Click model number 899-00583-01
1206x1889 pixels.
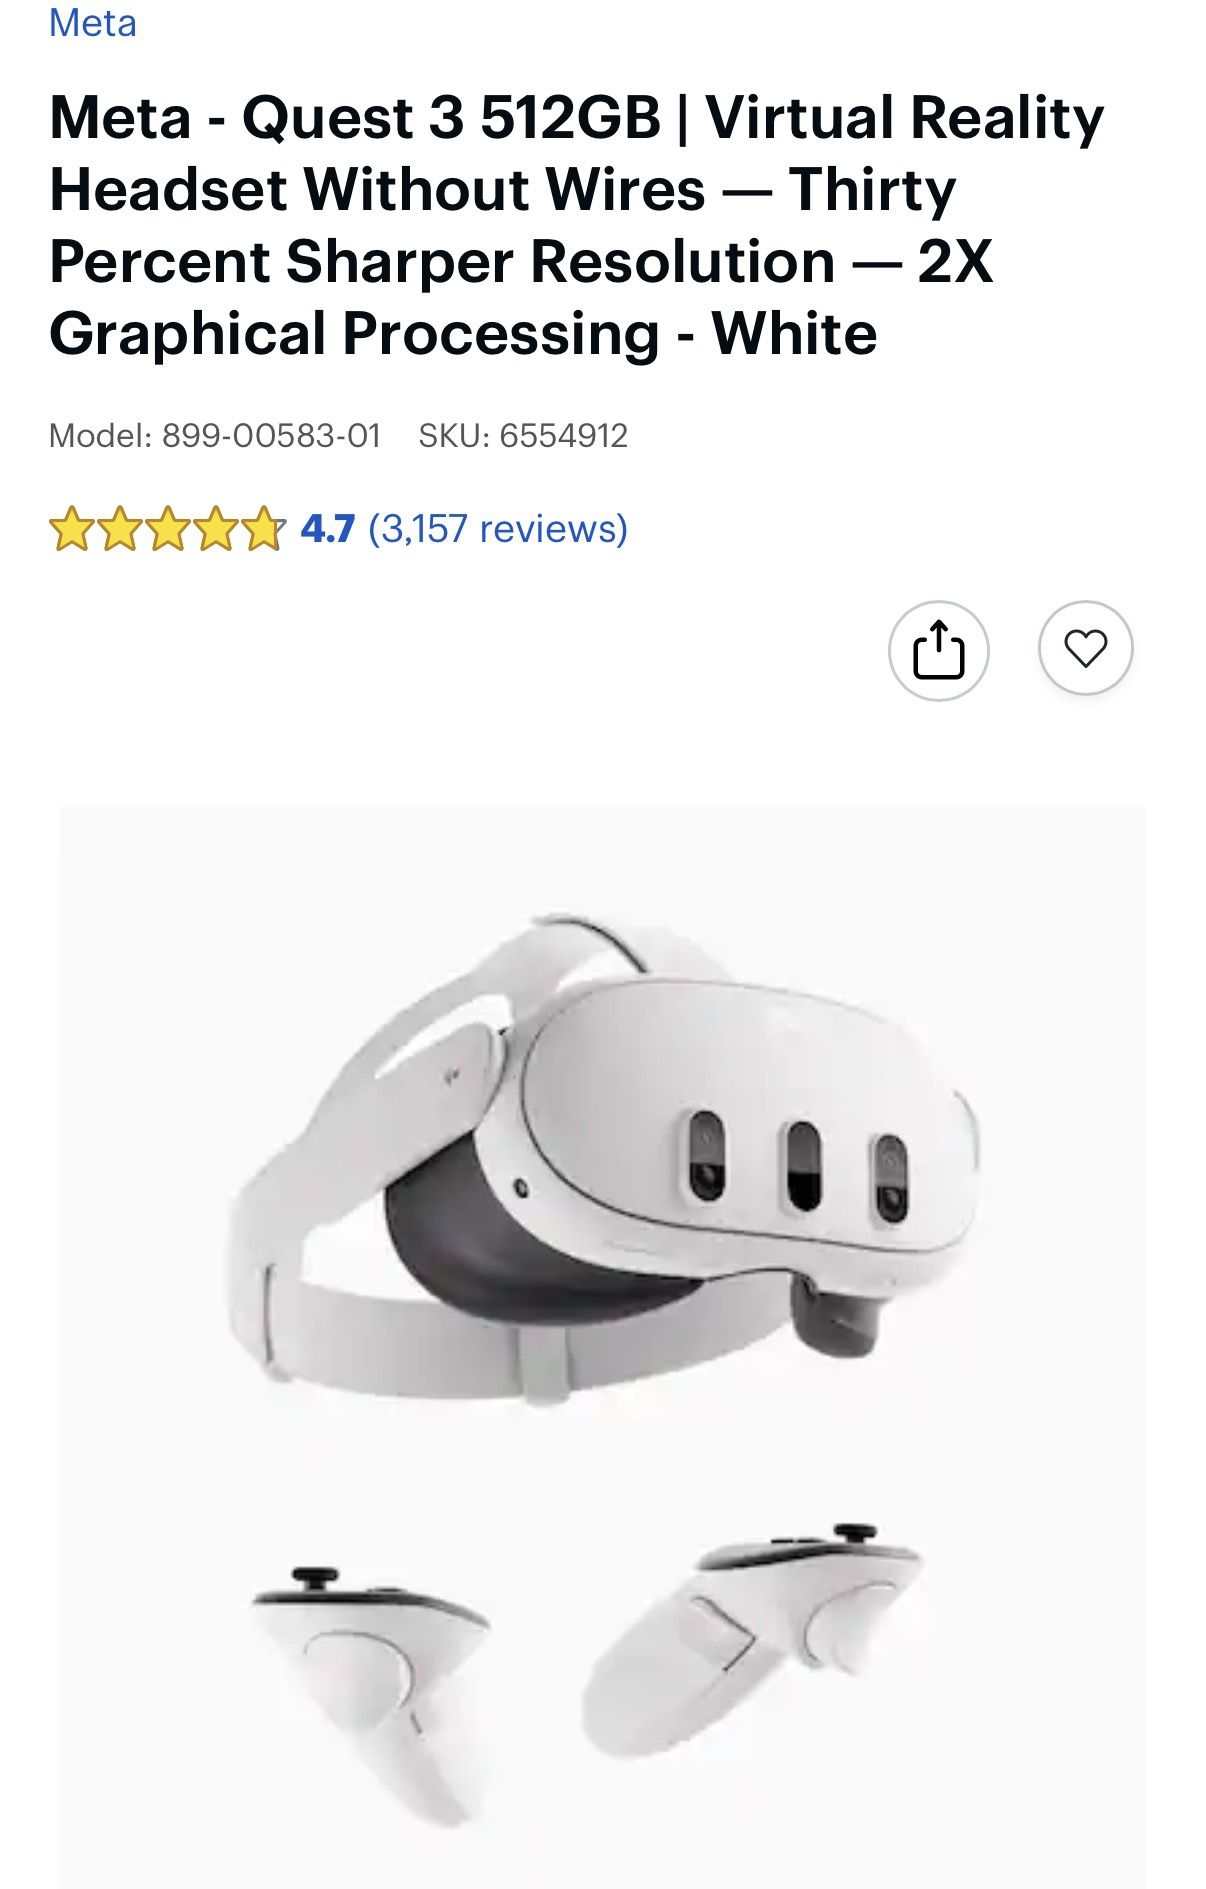[271, 435]
